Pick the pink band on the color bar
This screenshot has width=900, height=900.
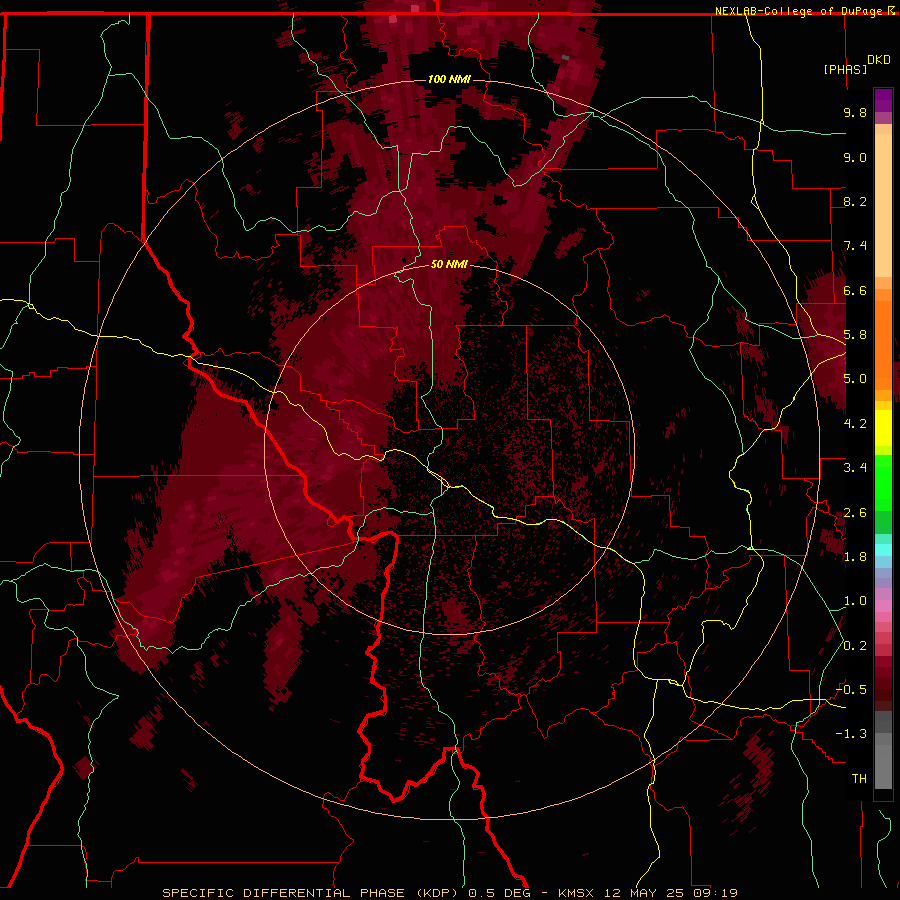pyautogui.click(x=883, y=606)
